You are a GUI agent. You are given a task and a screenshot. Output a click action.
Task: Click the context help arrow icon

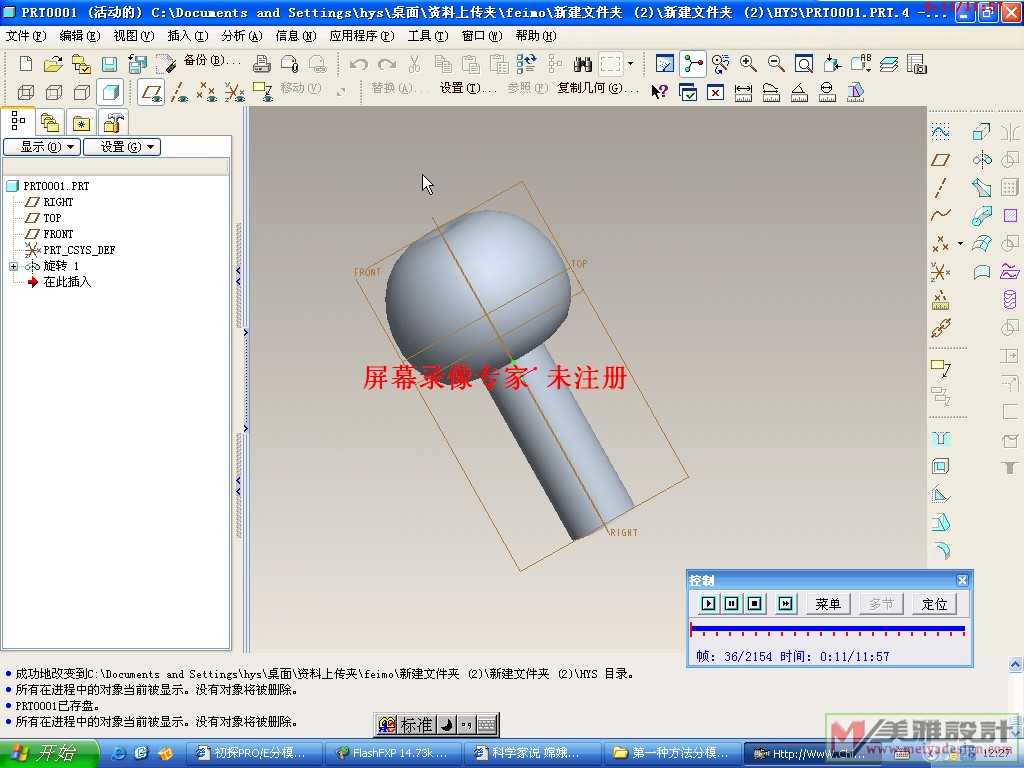[x=659, y=91]
